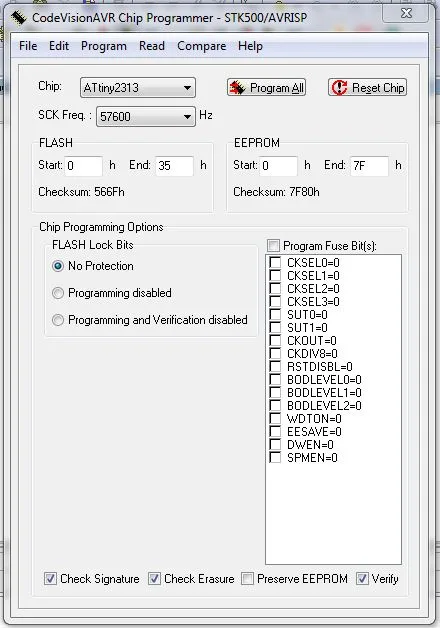Viewport: 440px width, 628px height.
Task: Check the CKSEL1=0 fuse bit
Action: click(x=275, y=276)
